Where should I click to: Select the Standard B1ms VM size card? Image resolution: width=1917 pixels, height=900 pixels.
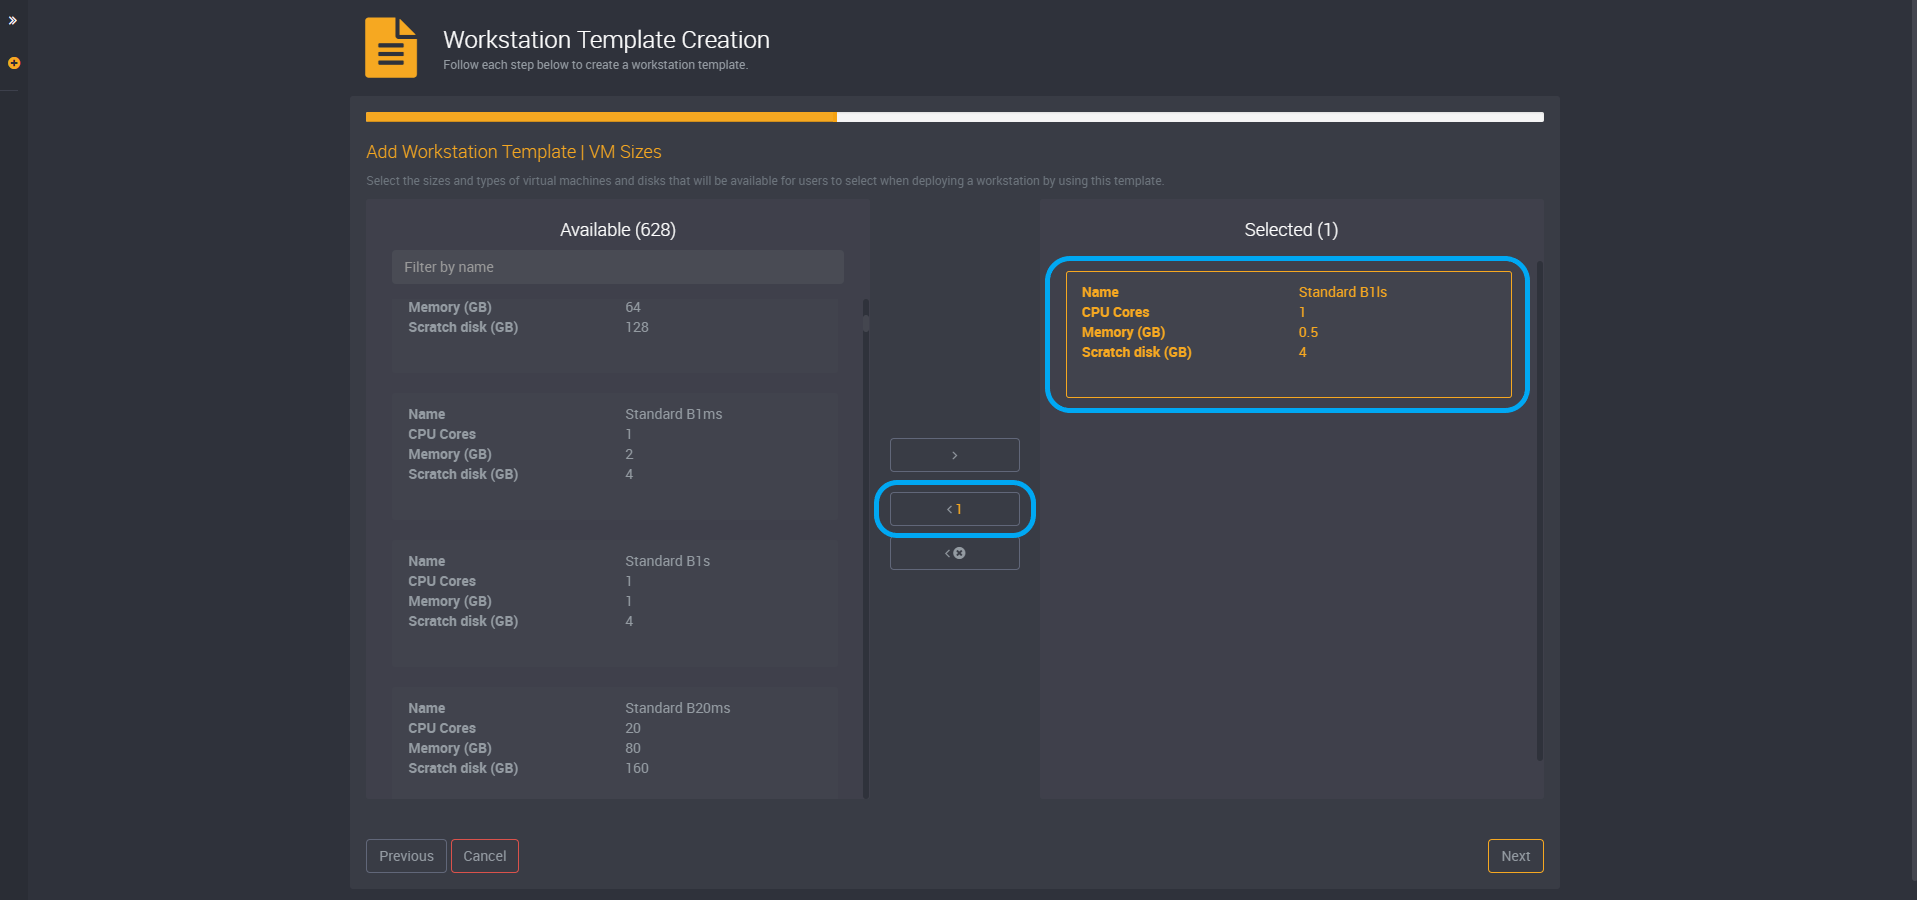615,457
